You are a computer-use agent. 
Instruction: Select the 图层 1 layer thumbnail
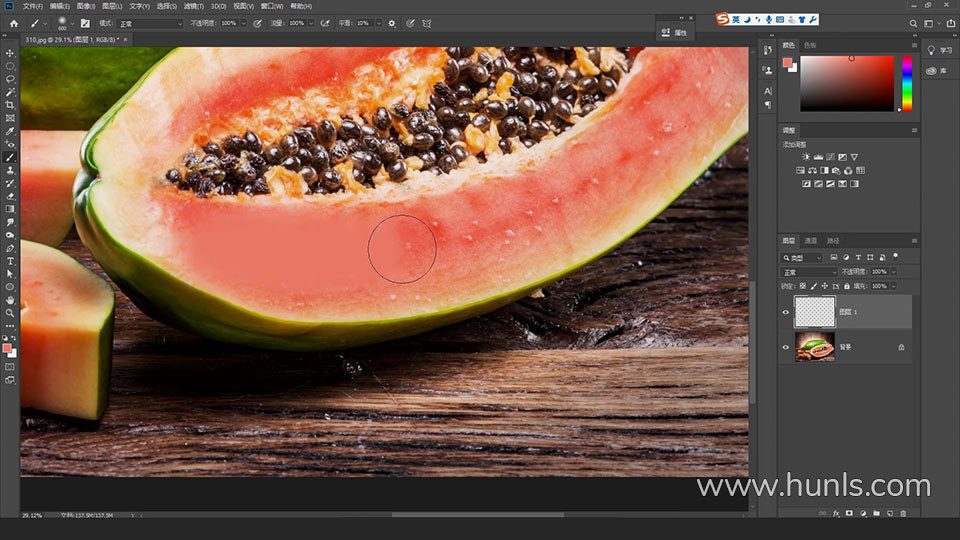814,312
